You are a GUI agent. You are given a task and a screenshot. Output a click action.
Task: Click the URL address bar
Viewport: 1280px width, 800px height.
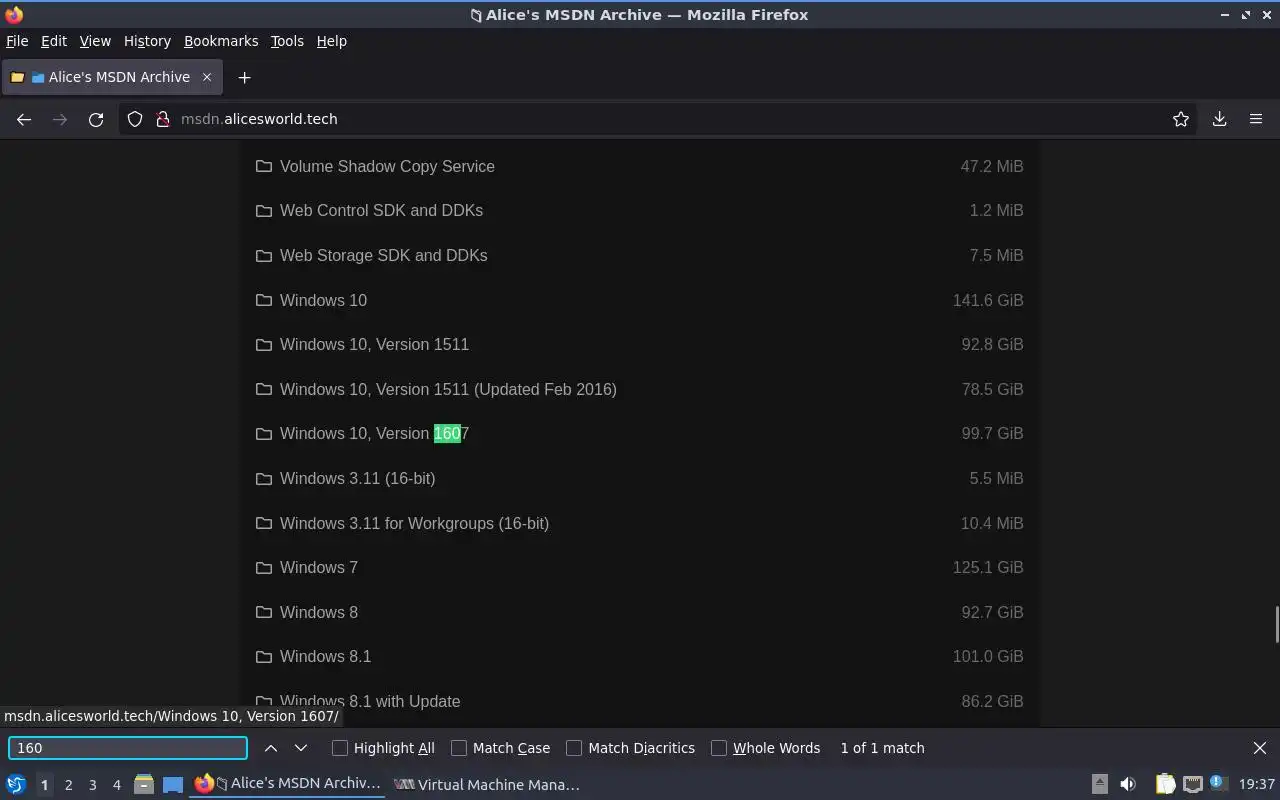click(660, 119)
